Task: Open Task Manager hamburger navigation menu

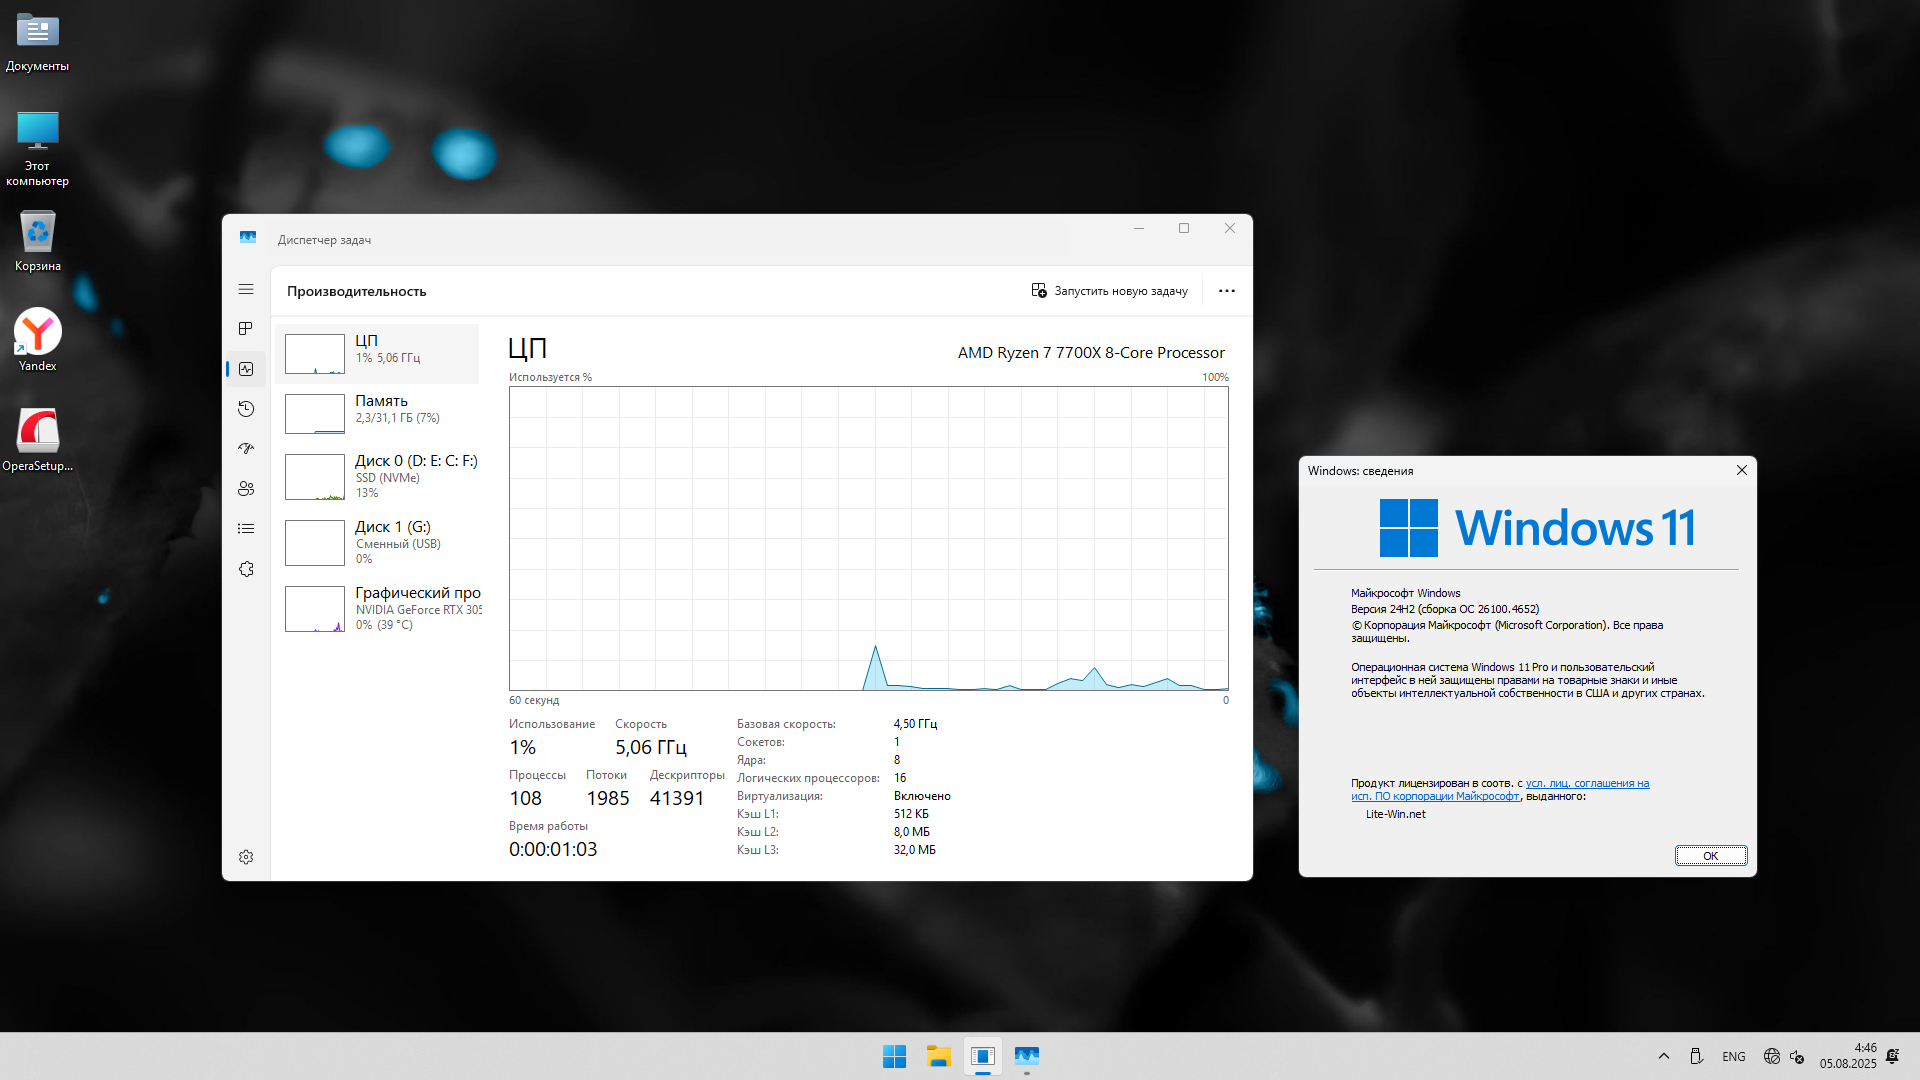Action: click(246, 289)
